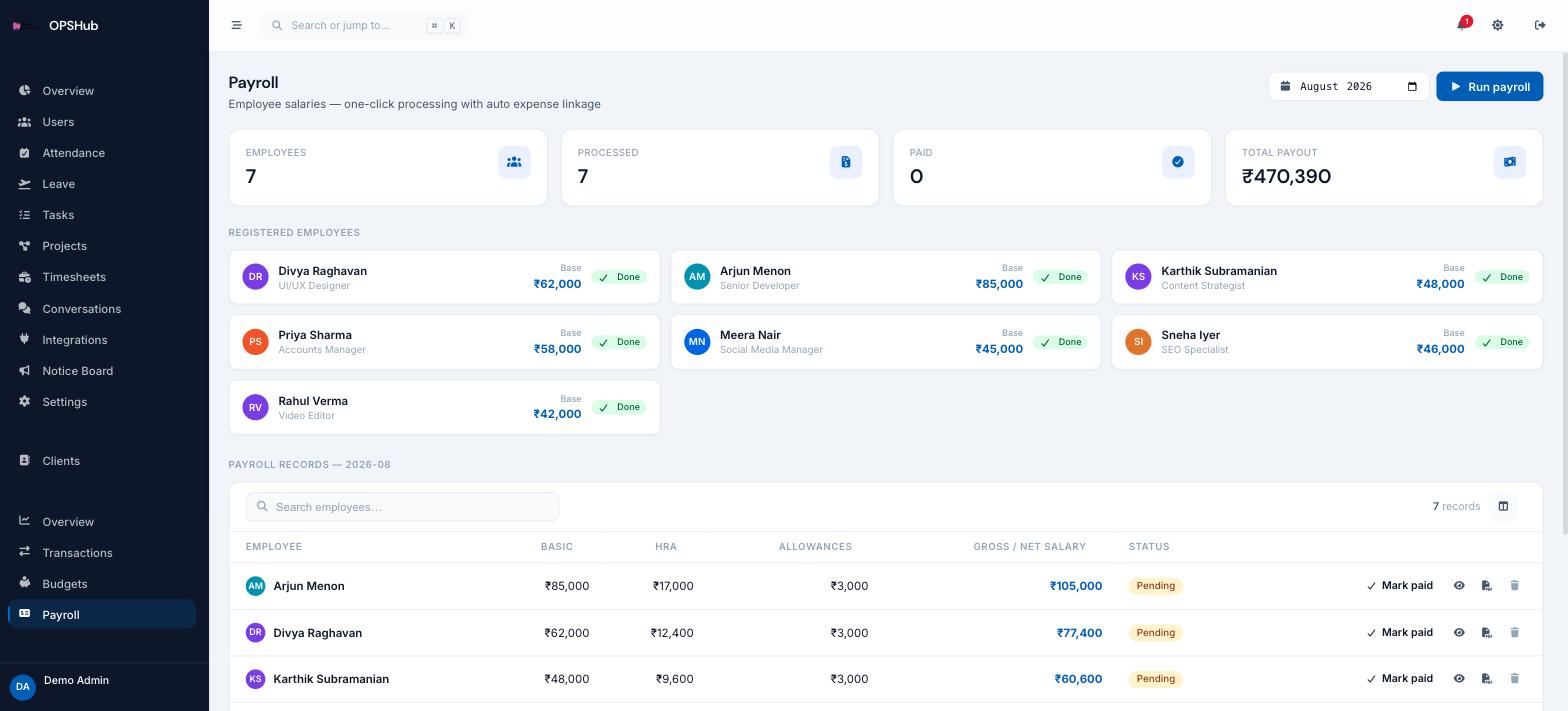Open the Clients page from the sidebar

tap(102, 461)
